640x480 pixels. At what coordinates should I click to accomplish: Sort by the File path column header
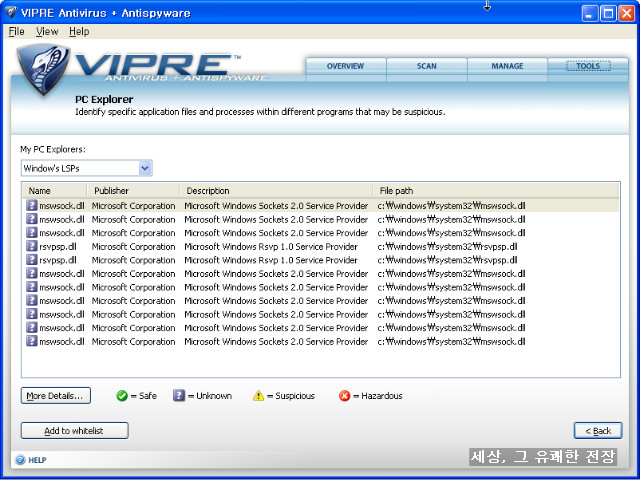[x=496, y=191]
